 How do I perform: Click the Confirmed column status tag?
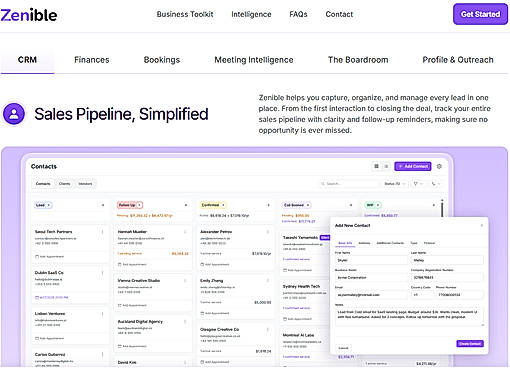(213, 205)
